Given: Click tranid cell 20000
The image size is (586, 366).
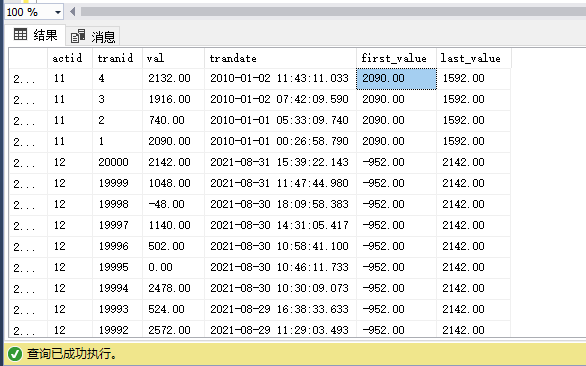Looking at the screenshot, I should coord(117,163).
